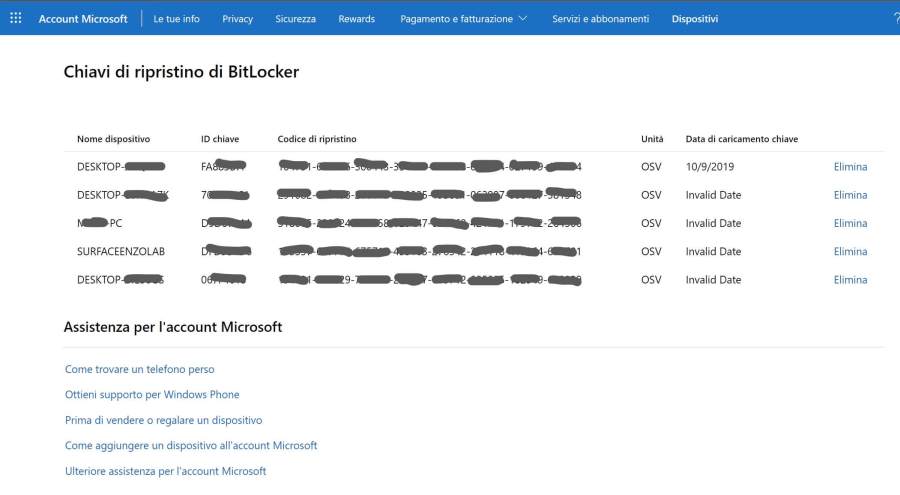Go to the Privacy menu item
Screen dimensions: 900x495
point(237,19)
